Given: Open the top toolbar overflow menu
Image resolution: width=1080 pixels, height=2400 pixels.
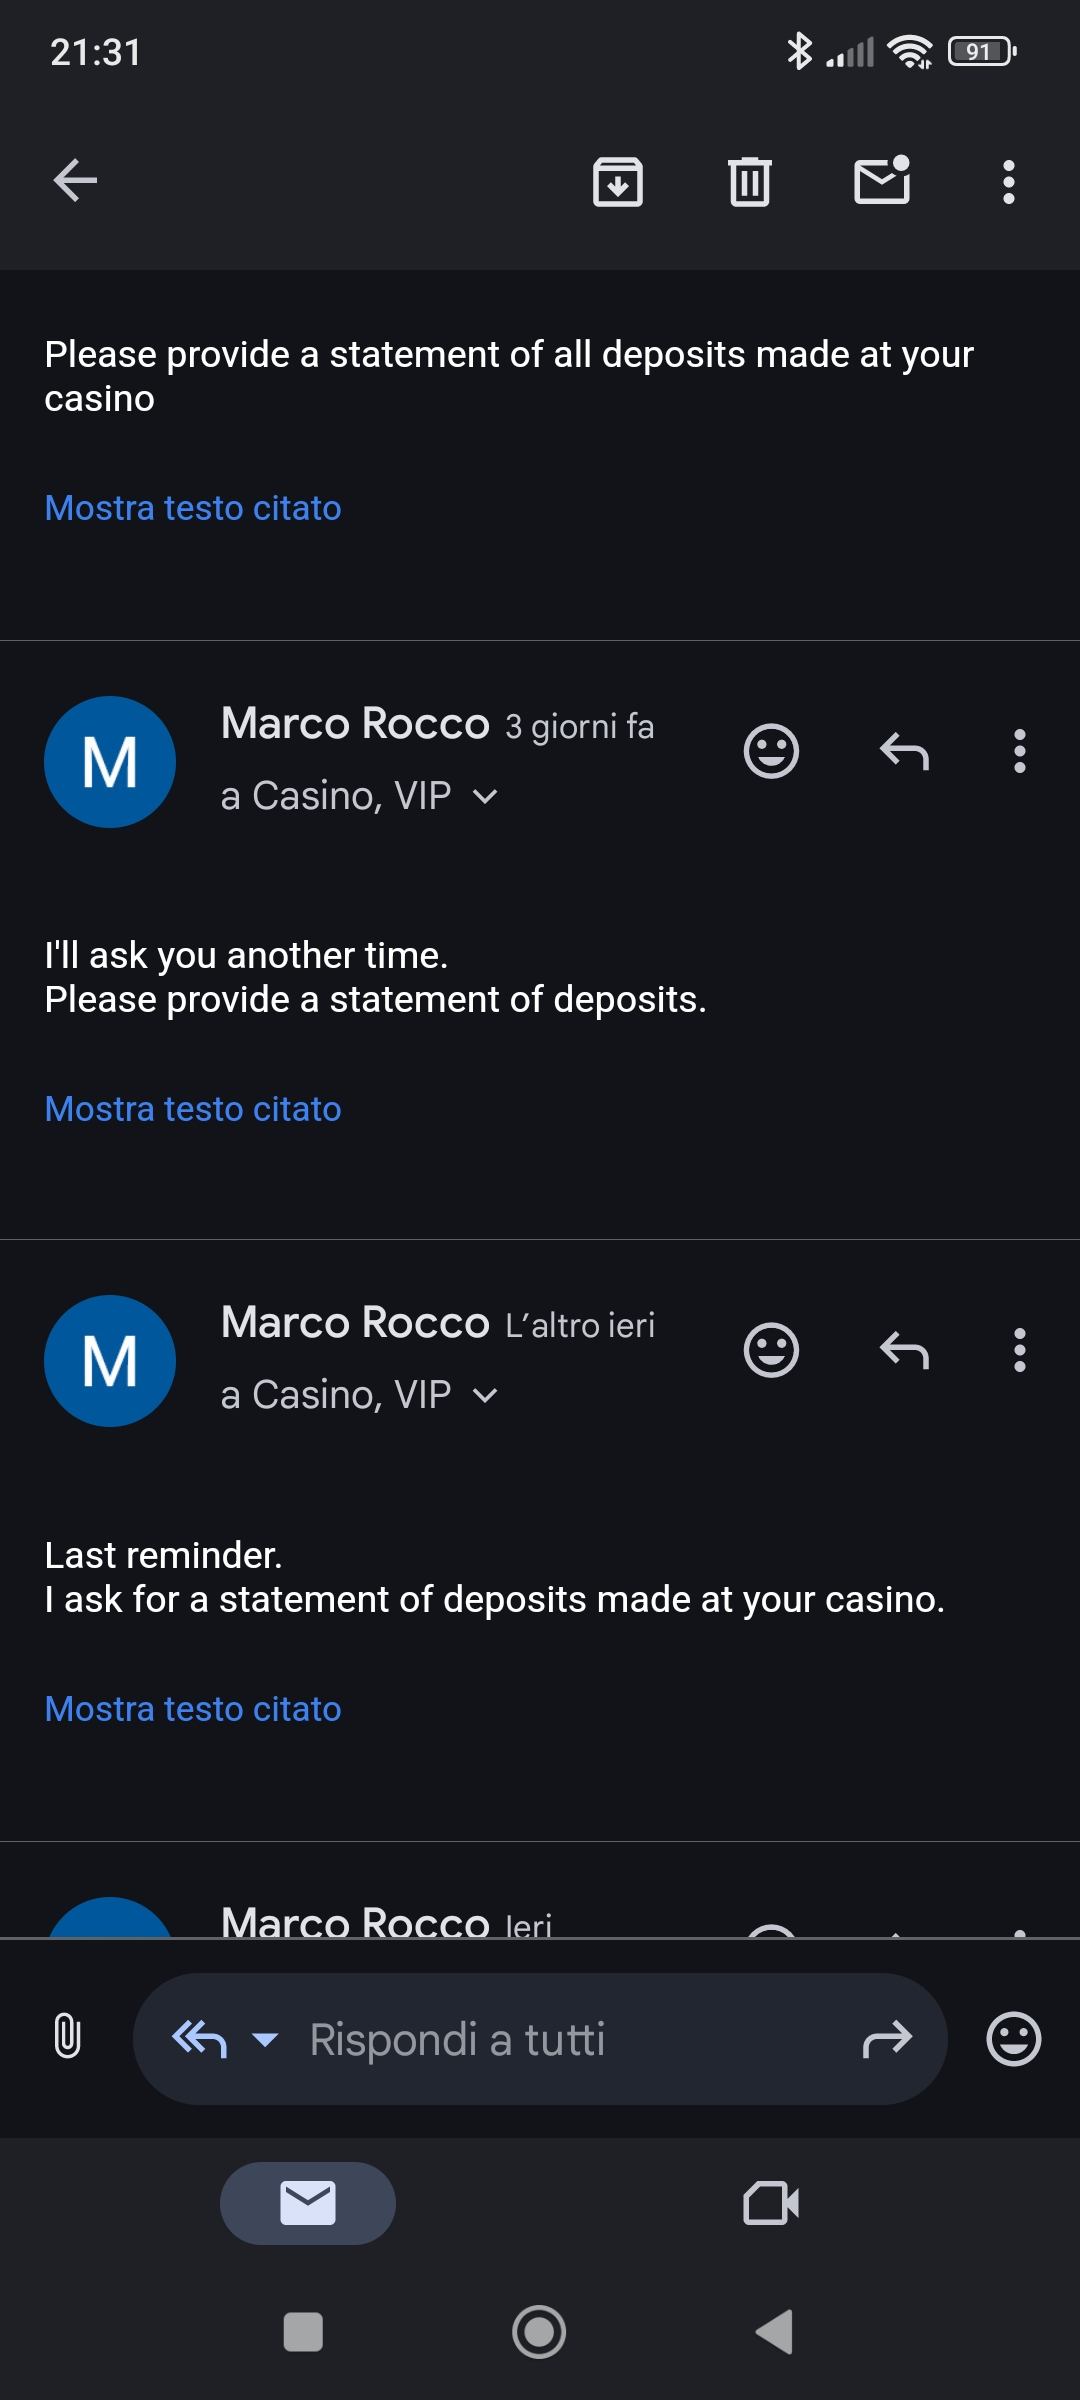Looking at the screenshot, I should 1009,182.
